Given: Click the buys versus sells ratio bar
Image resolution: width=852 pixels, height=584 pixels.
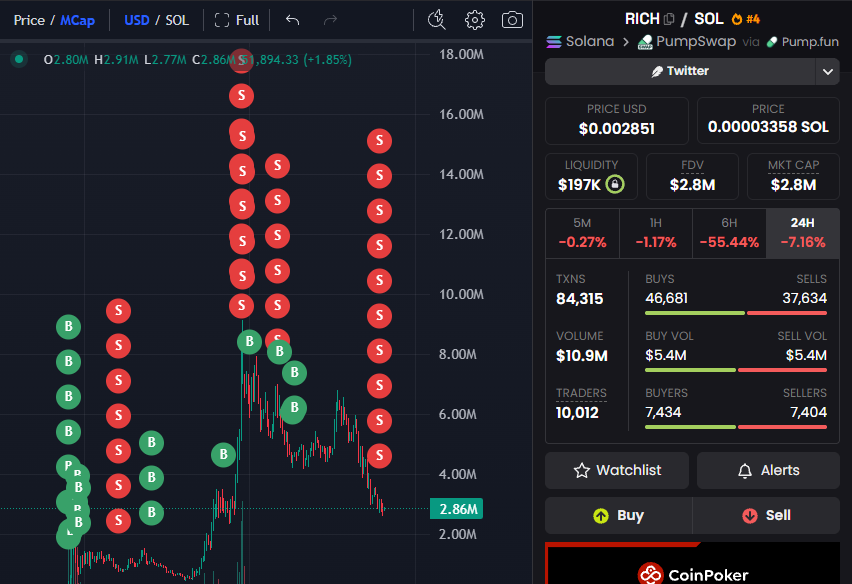Looking at the screenshot, I should coord(736,313).
